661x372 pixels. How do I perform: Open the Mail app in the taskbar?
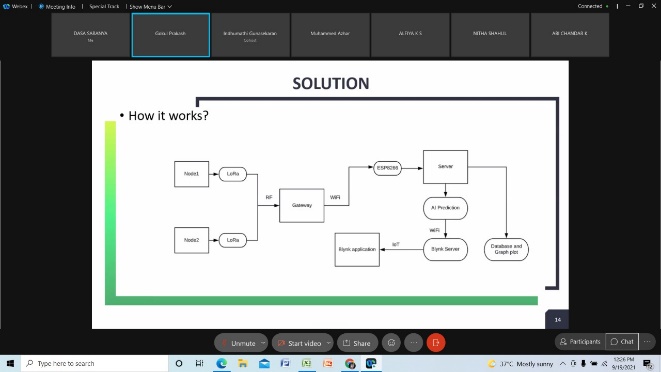264,363
